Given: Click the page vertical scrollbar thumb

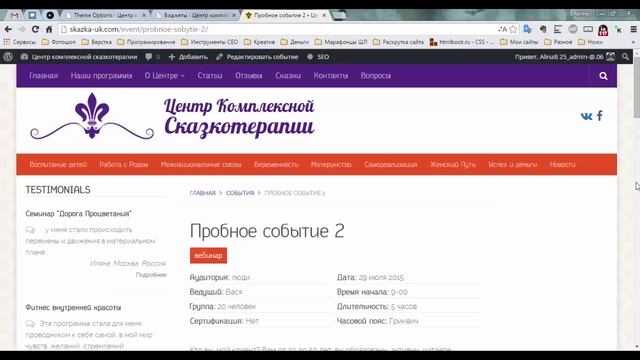Looking at the screenshot, I should click(636, 88).
